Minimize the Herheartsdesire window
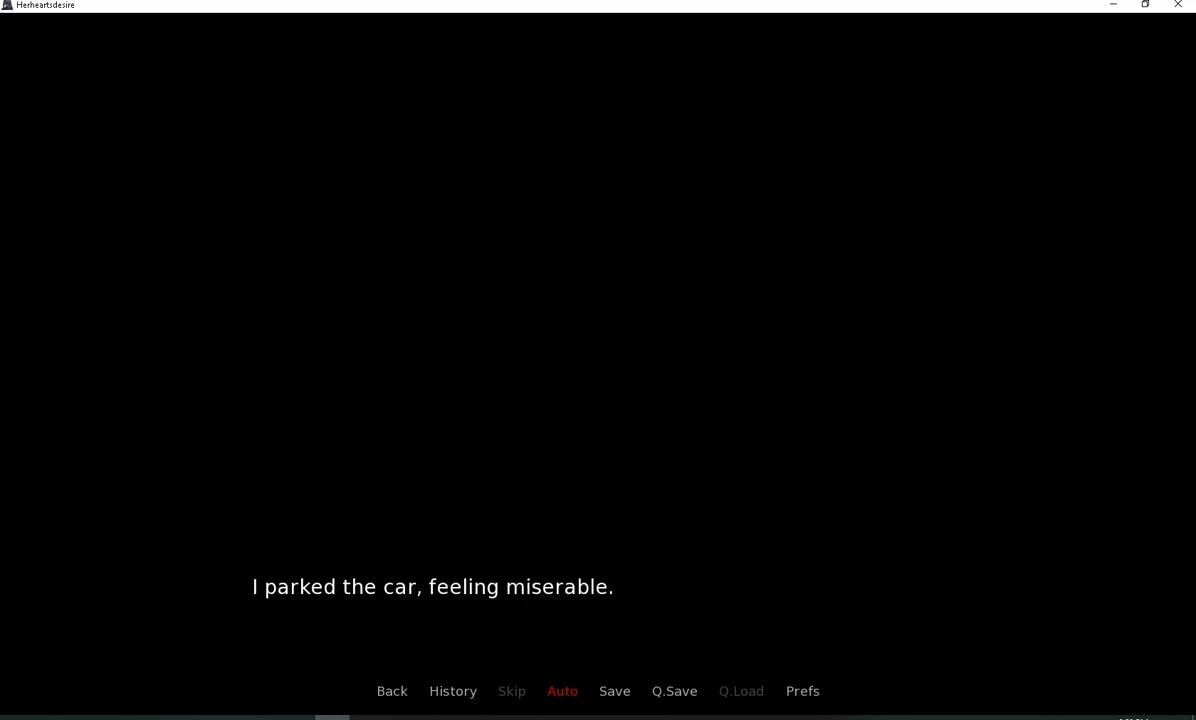Viewport: 1196px width, 720px height. tap(1113, 5)
